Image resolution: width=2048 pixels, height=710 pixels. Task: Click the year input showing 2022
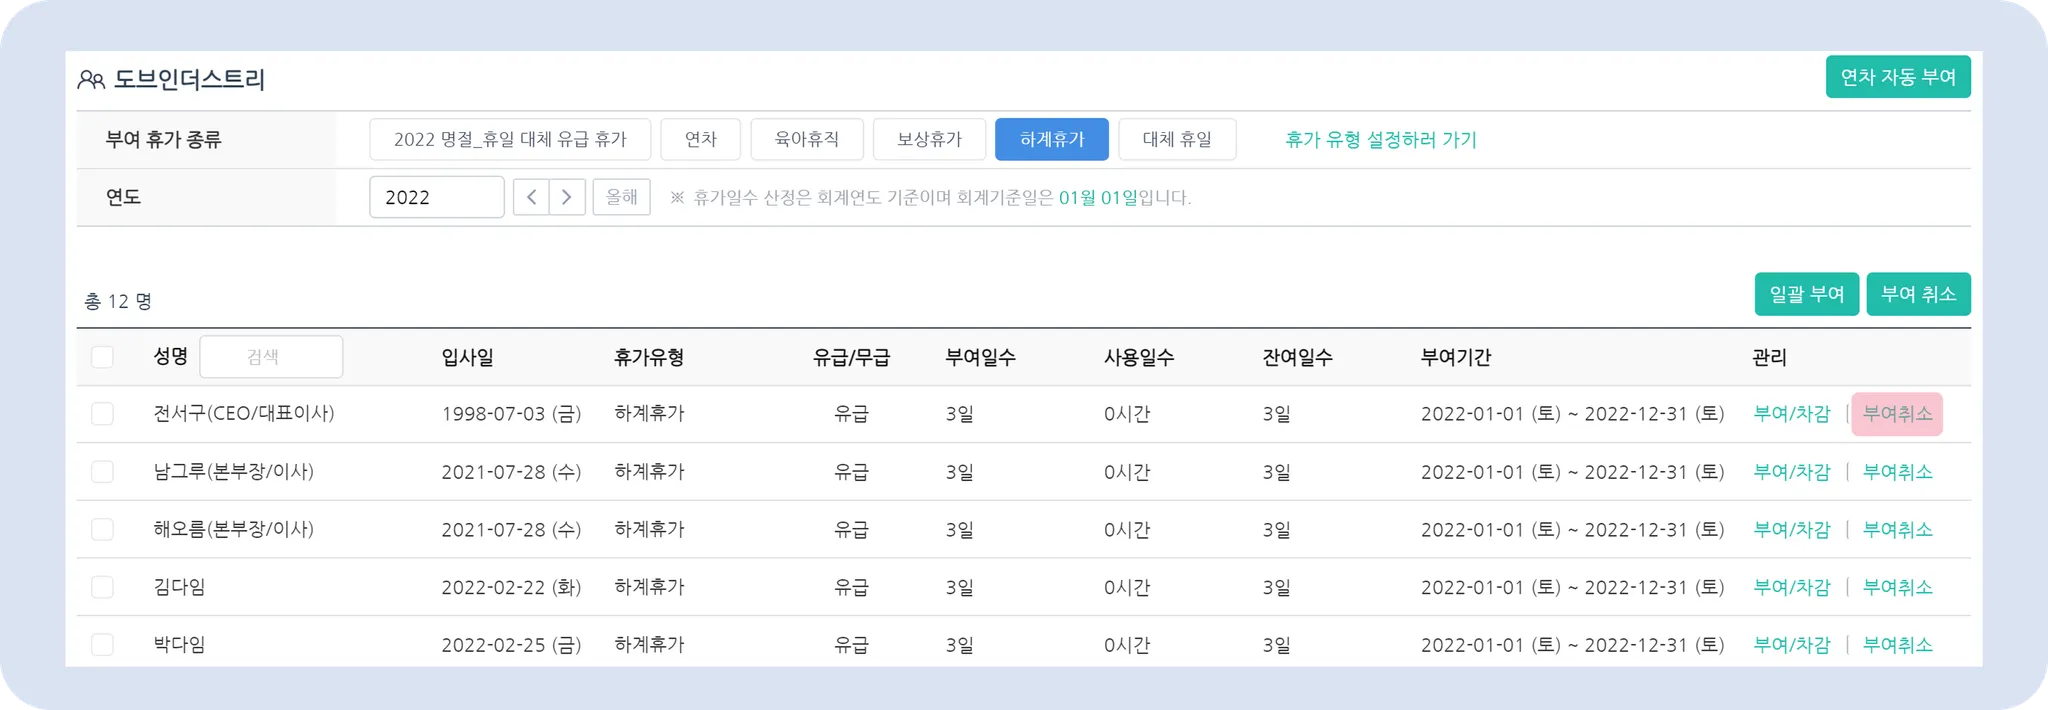tap(437, 197)
